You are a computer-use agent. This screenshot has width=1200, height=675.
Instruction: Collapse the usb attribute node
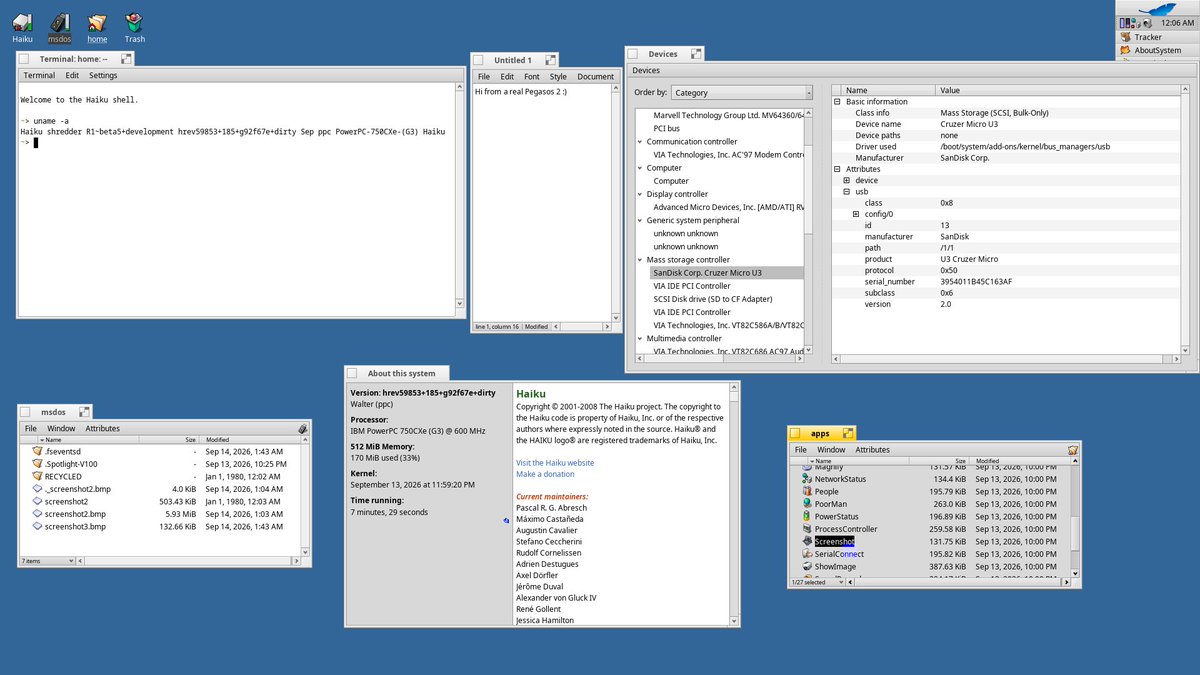pyautogui.click(x=847, y=192)
